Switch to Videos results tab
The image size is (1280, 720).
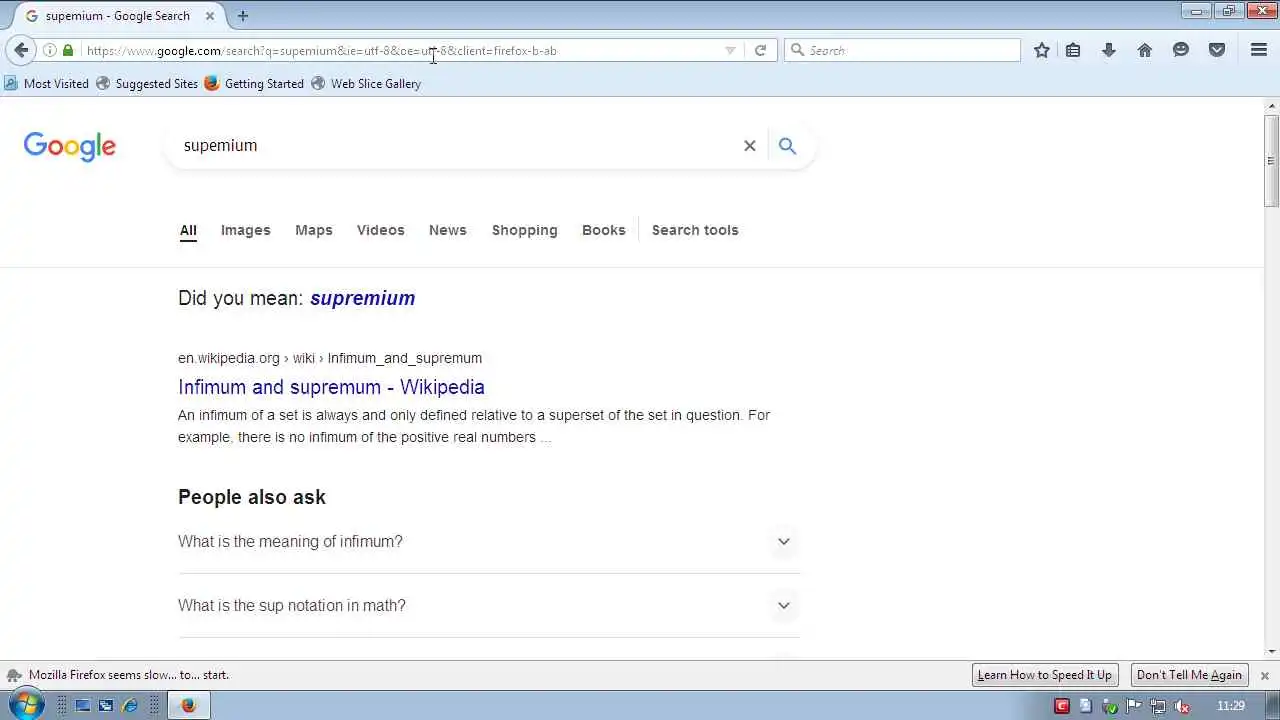point(381,230)
